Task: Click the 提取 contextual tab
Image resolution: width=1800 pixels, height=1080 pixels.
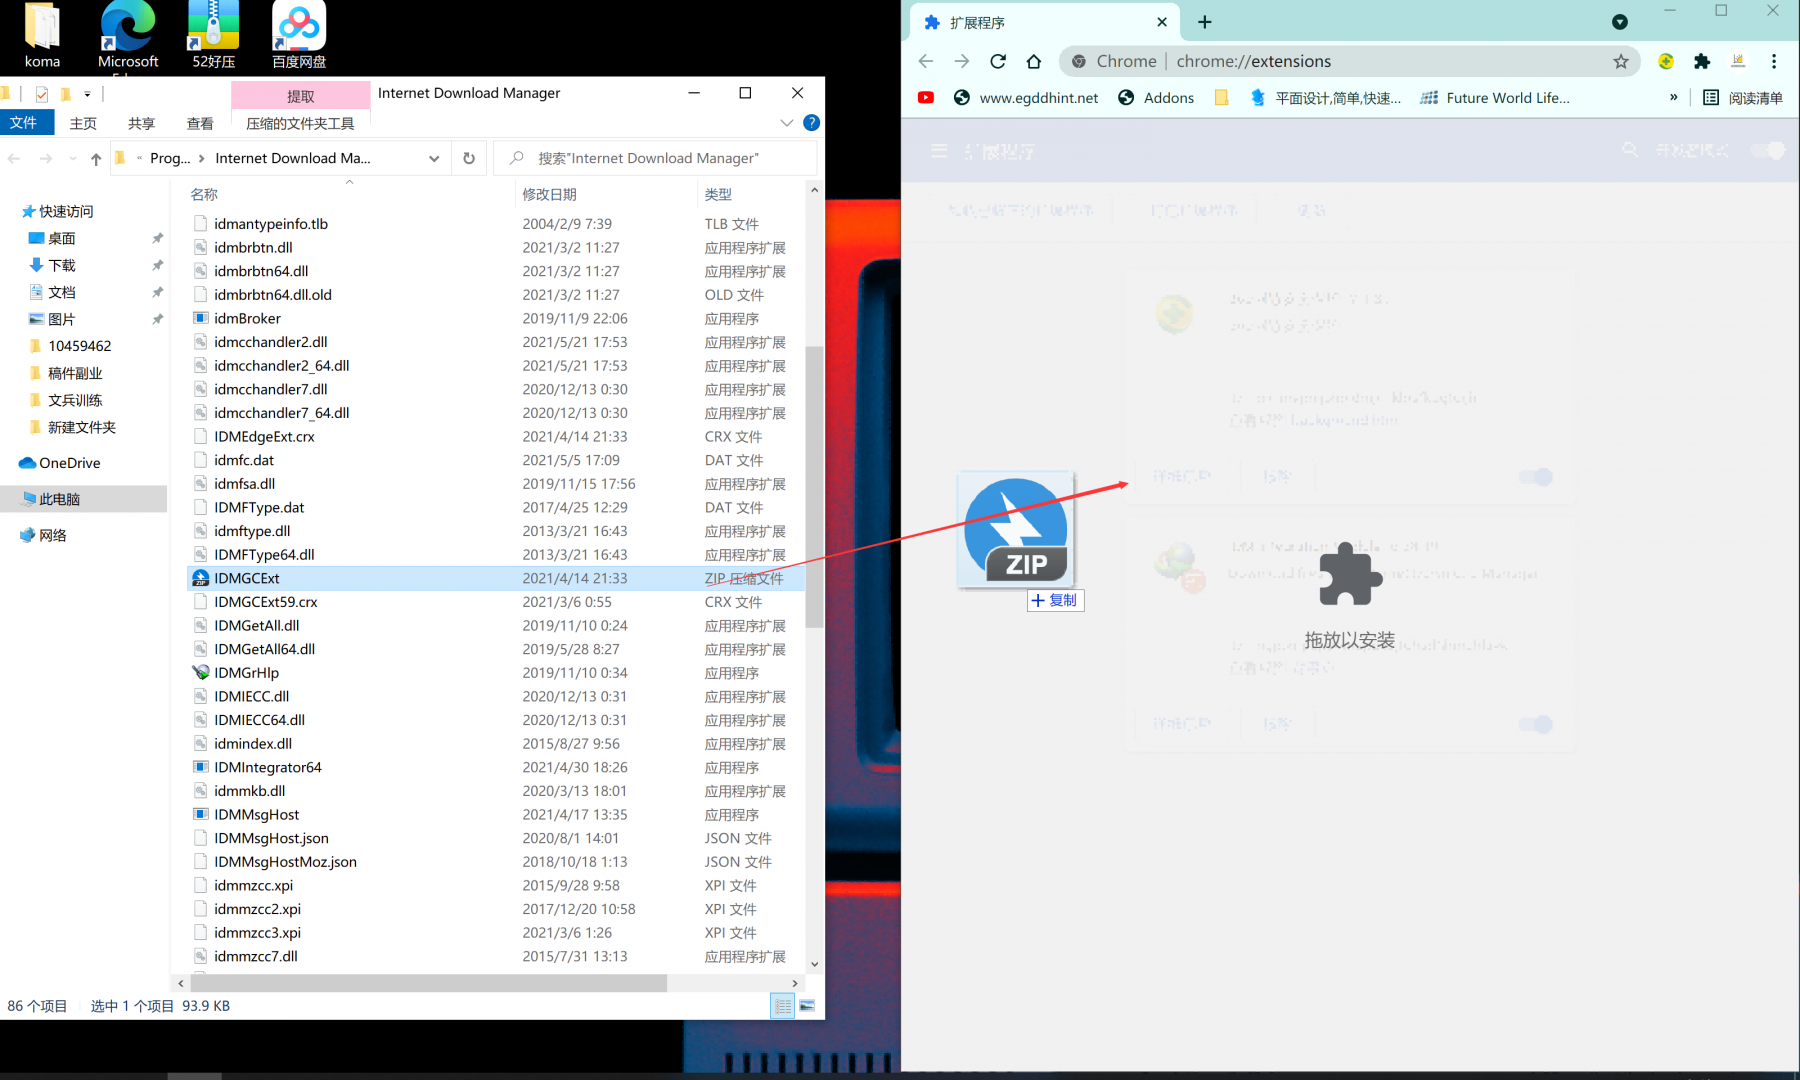Action: (300, 95)
